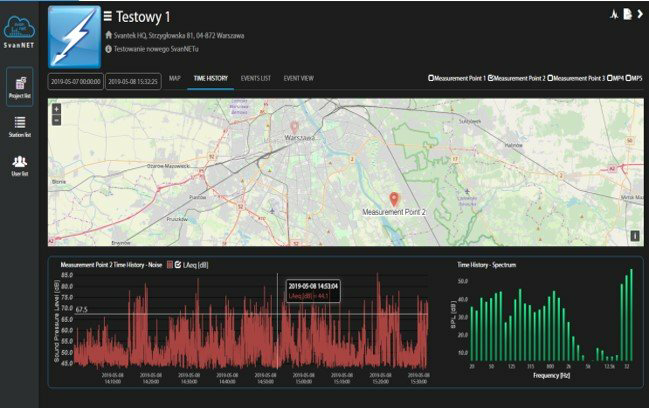Zoom in on the map
The width and height of the screenshot is (649, 408).
pyautogui.click(x=57, y=109)
